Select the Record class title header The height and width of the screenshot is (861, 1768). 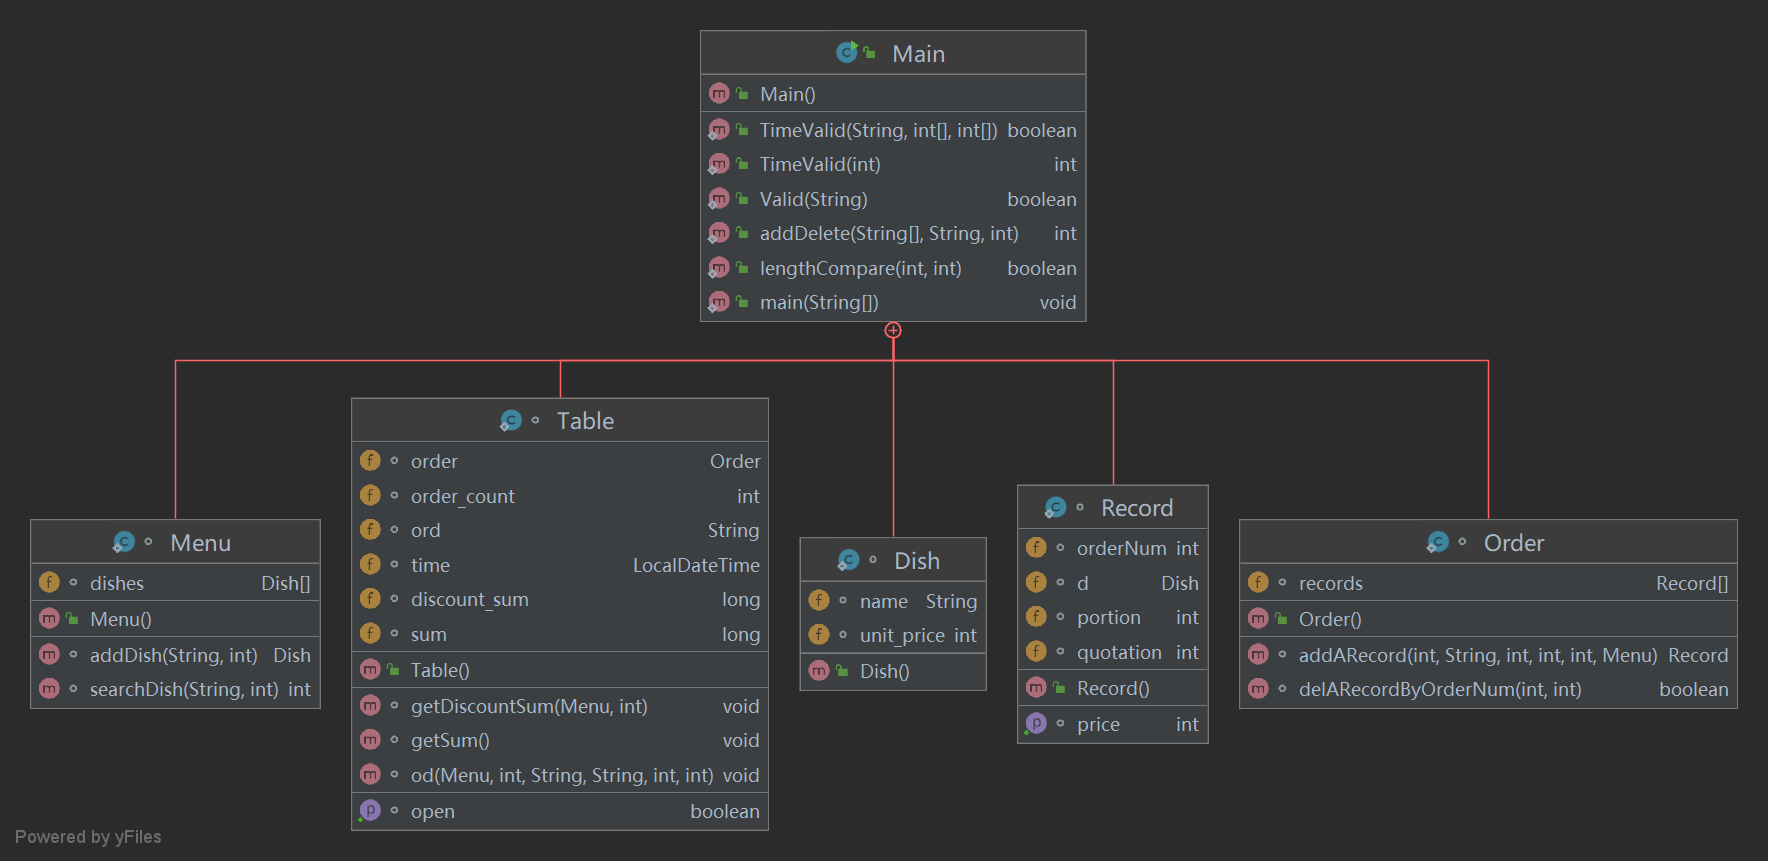[1112, 508]
